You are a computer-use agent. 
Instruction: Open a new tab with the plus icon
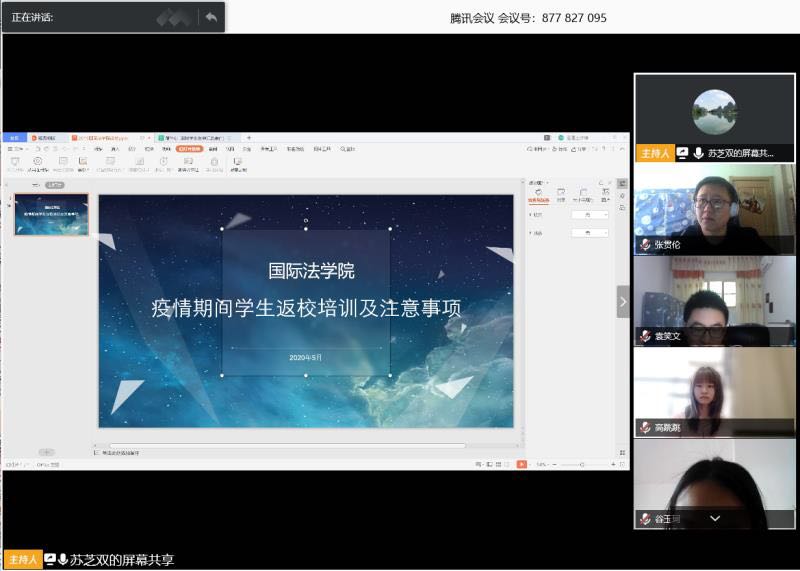[249, 138]
